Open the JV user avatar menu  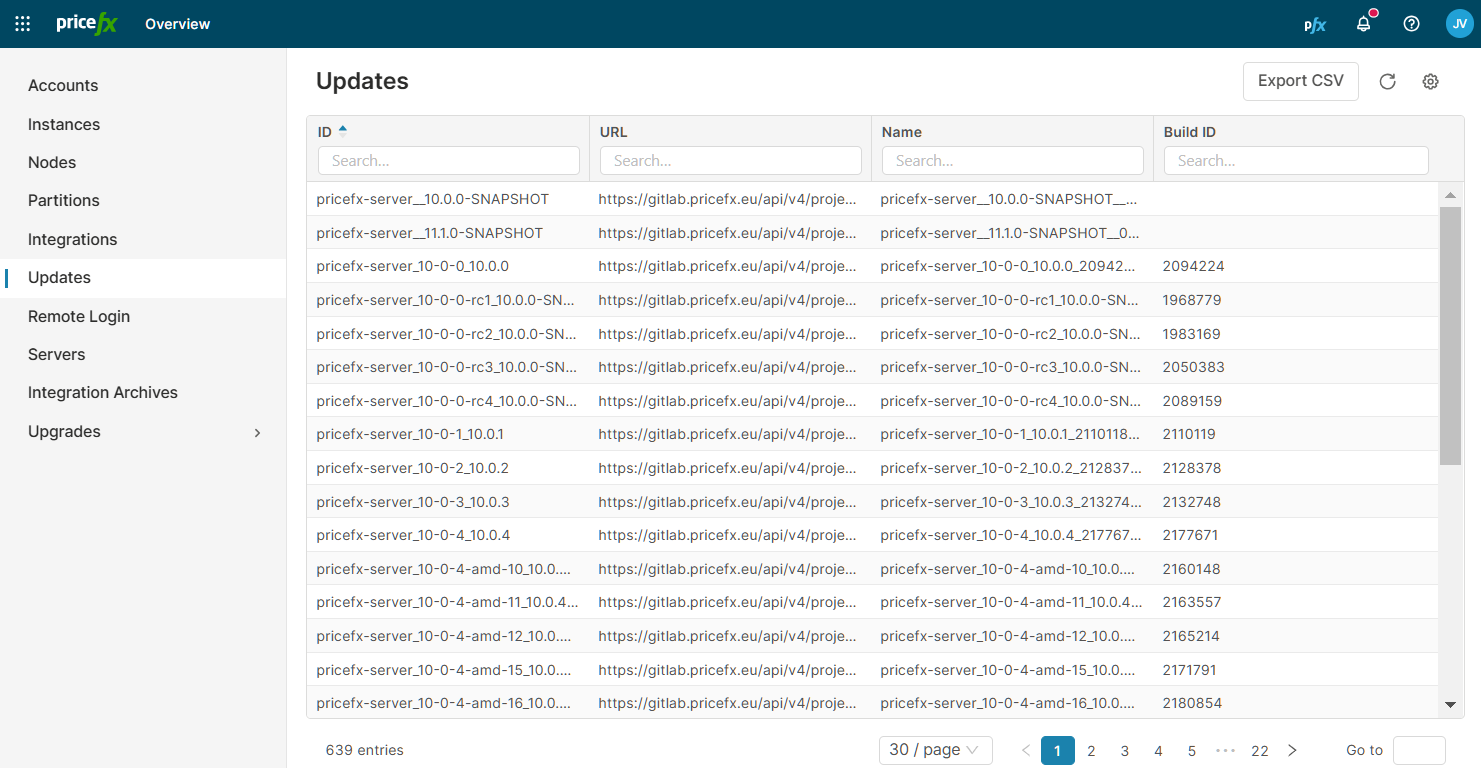pyautogui.click(x=1459, y=24)
